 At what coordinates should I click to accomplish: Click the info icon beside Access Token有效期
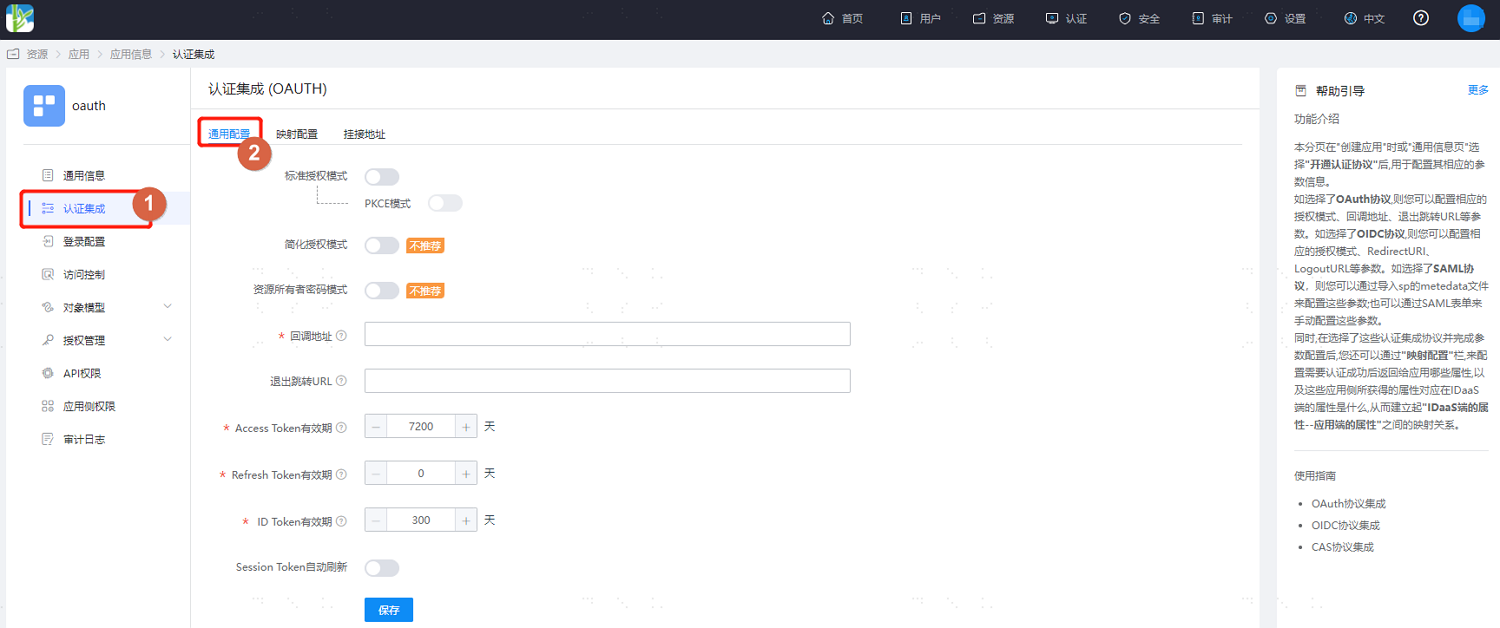[x=342, y=427]
